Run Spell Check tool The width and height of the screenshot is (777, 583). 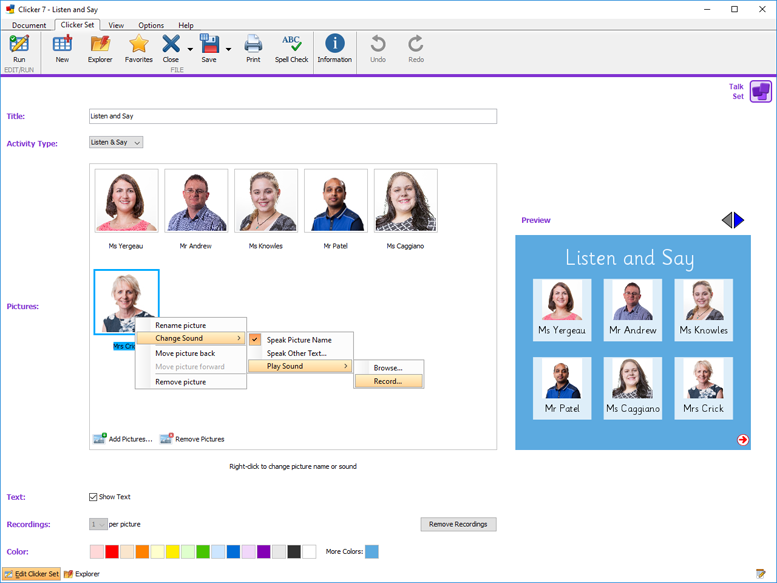coord(292,48)
